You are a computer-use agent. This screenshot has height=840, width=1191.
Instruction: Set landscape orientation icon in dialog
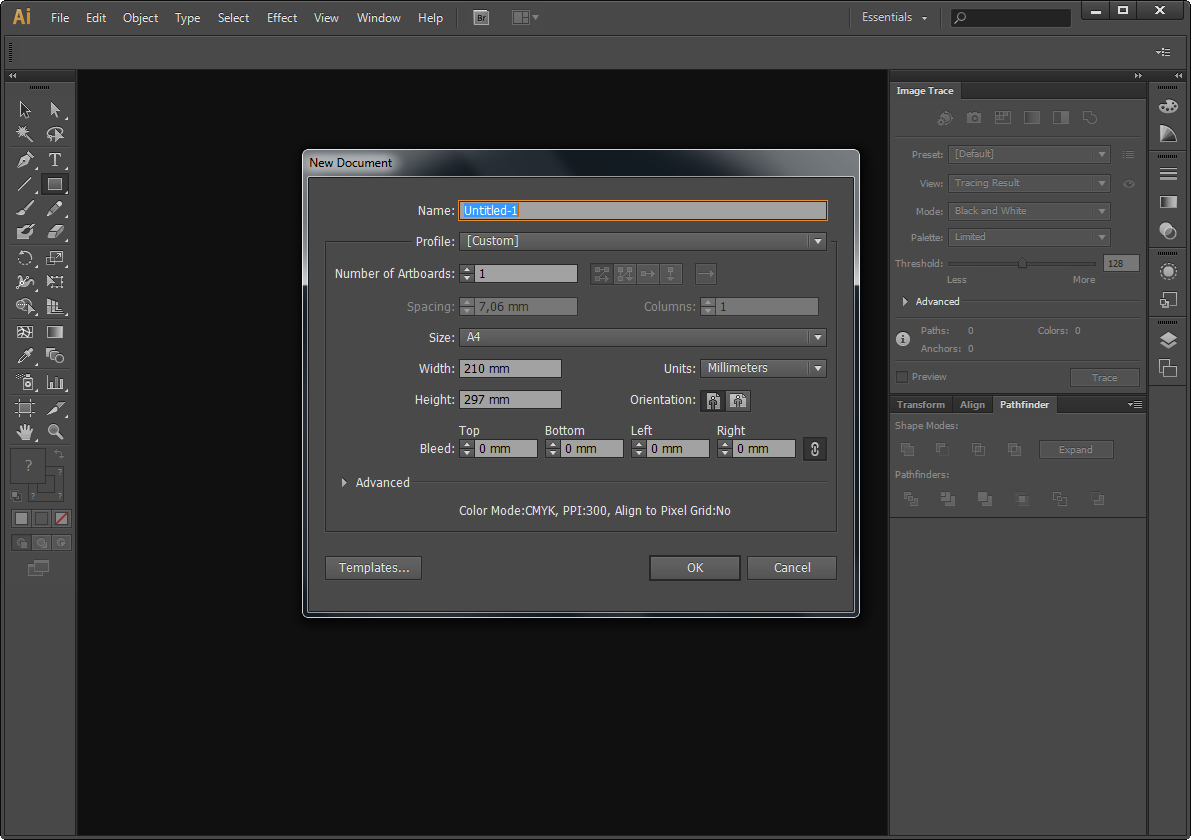[x=738, y=400]
